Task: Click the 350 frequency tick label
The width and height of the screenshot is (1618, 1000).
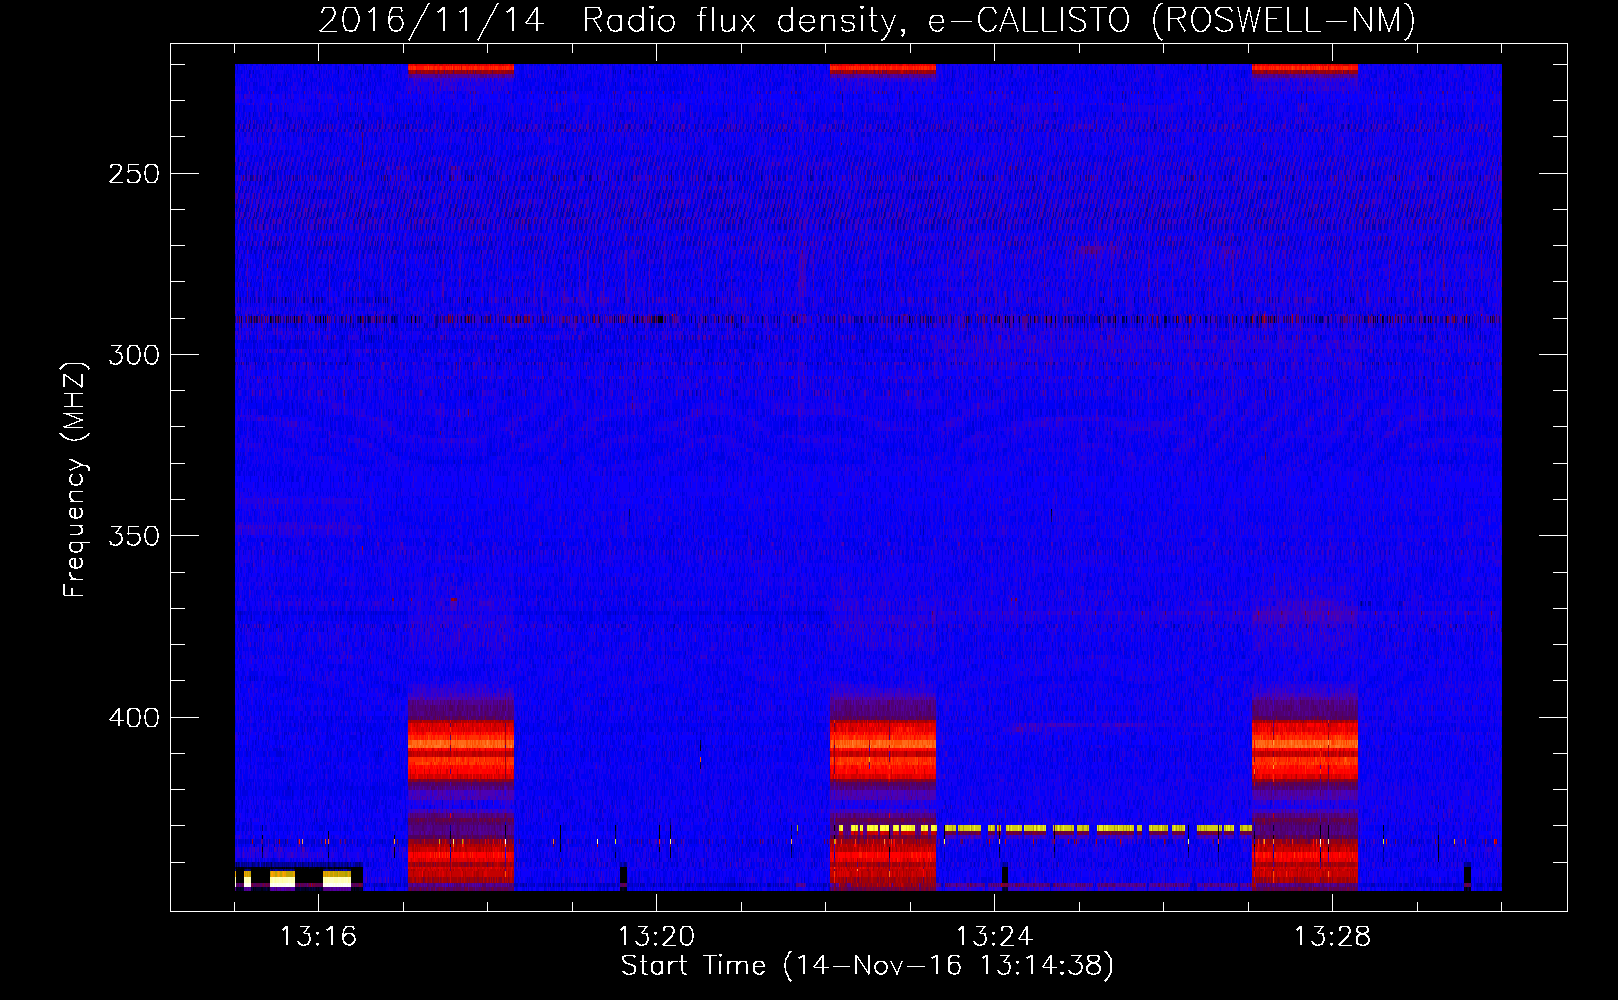Action: click(x=134, y=536)
